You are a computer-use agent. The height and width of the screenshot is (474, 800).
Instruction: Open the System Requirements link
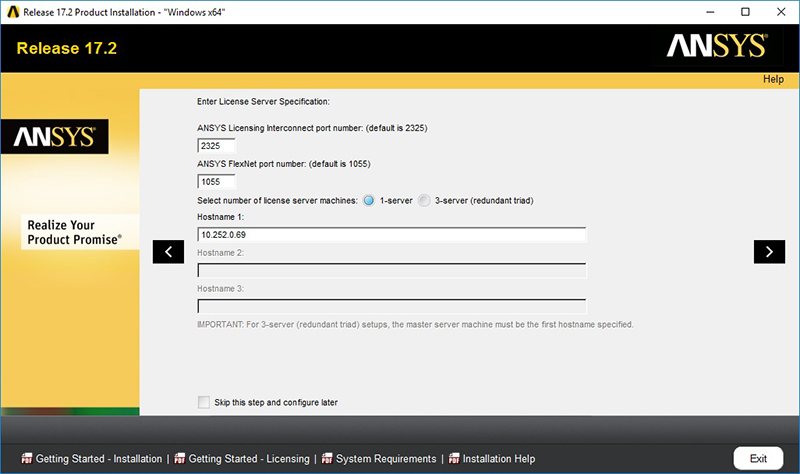[386, 459]
